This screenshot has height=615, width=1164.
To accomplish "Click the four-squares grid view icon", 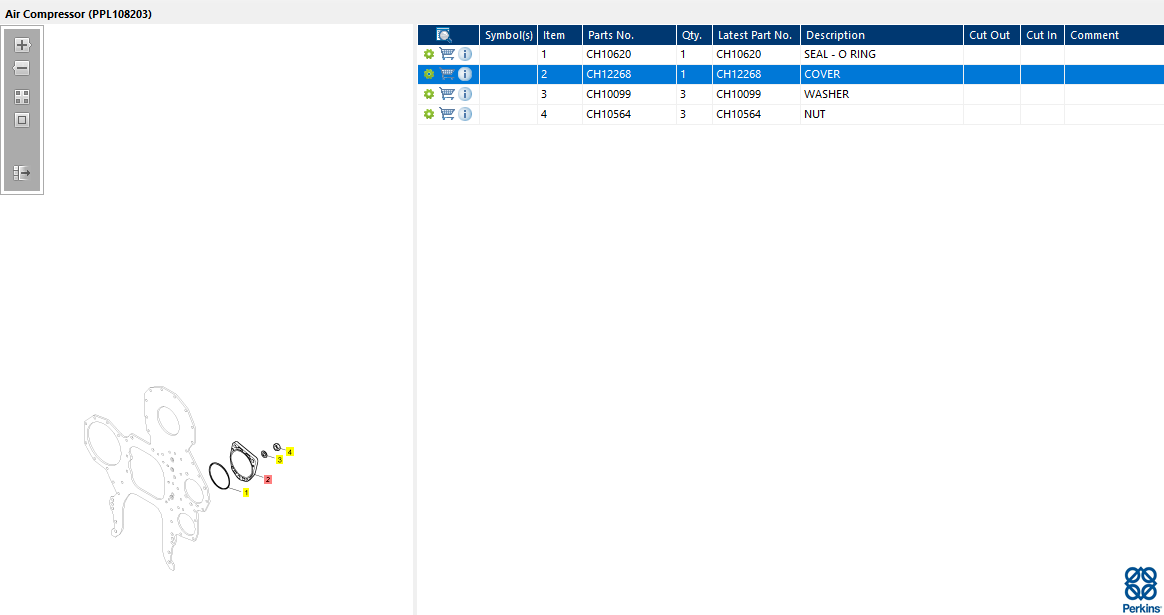I will click(x=22, y=97).
